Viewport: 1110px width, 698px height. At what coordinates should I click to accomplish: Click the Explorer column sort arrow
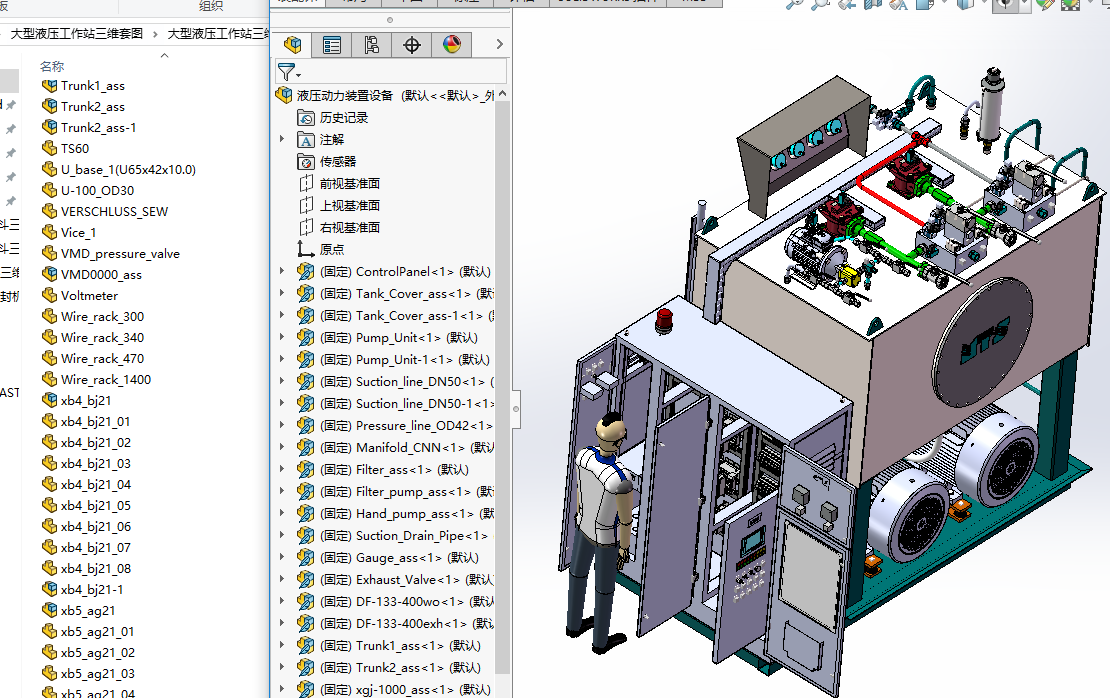pos(164,55)
